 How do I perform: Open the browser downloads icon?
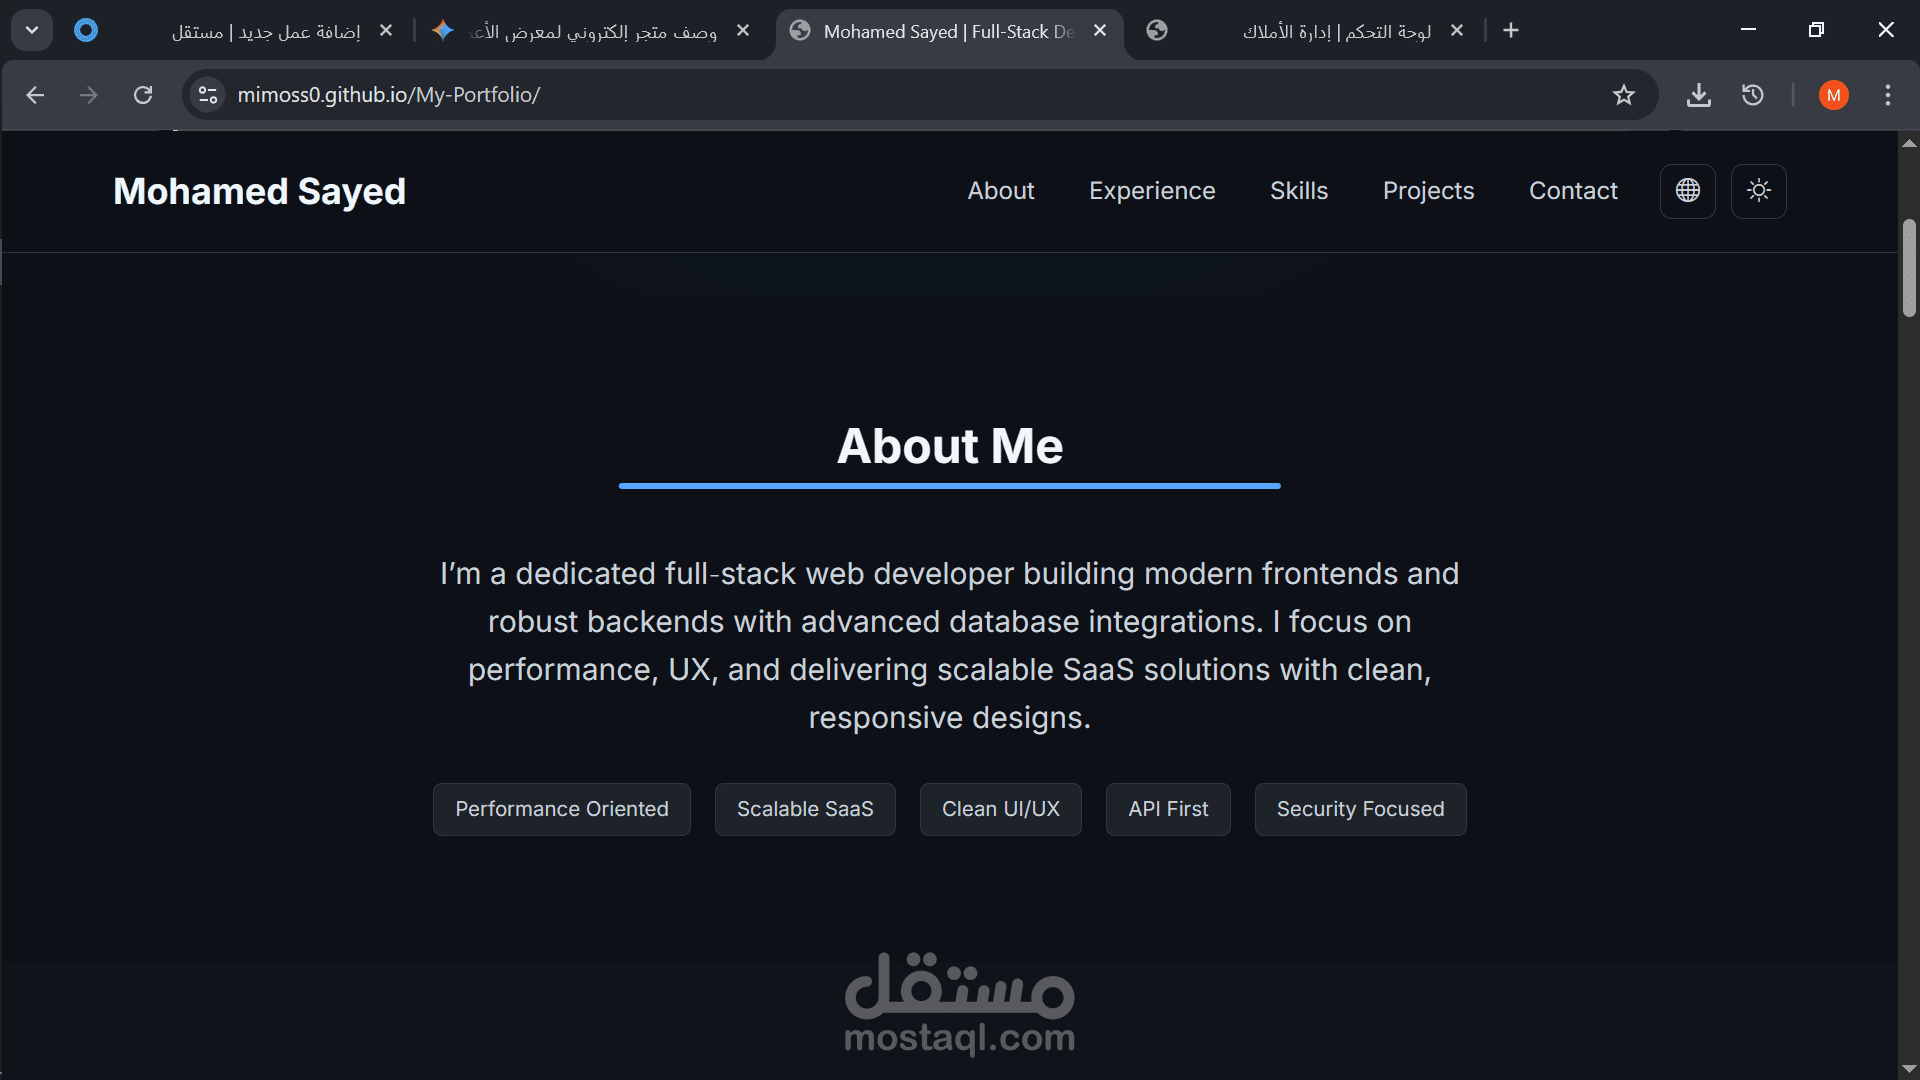[1698, 95]
